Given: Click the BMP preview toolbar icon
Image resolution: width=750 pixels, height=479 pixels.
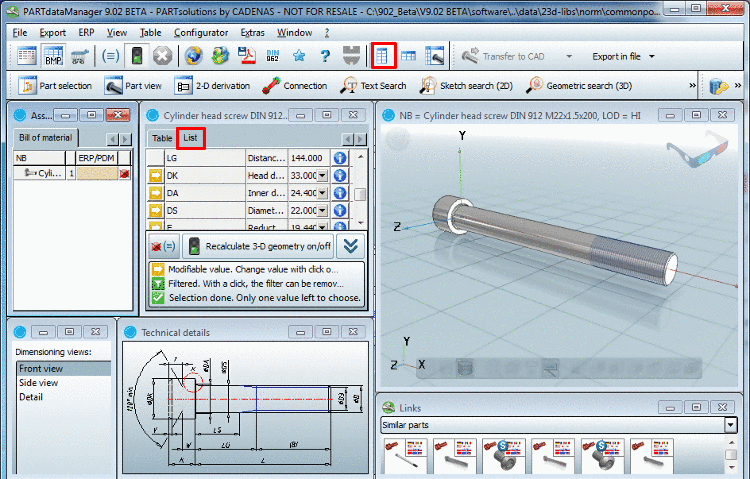Looking at the screenshot, I should point(53,56).
